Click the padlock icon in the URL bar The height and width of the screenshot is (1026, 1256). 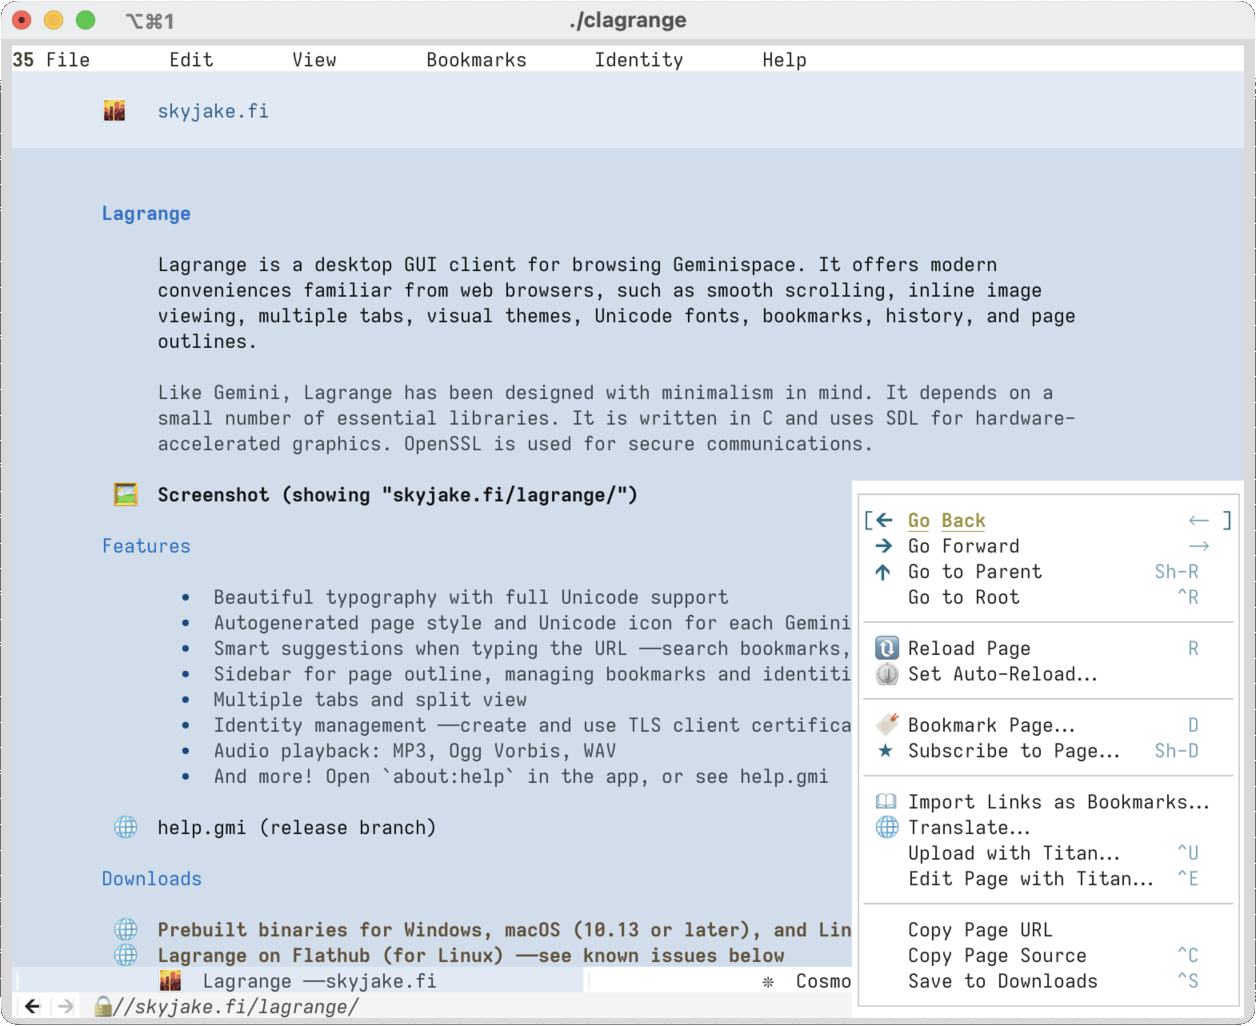pos(102,1006)
